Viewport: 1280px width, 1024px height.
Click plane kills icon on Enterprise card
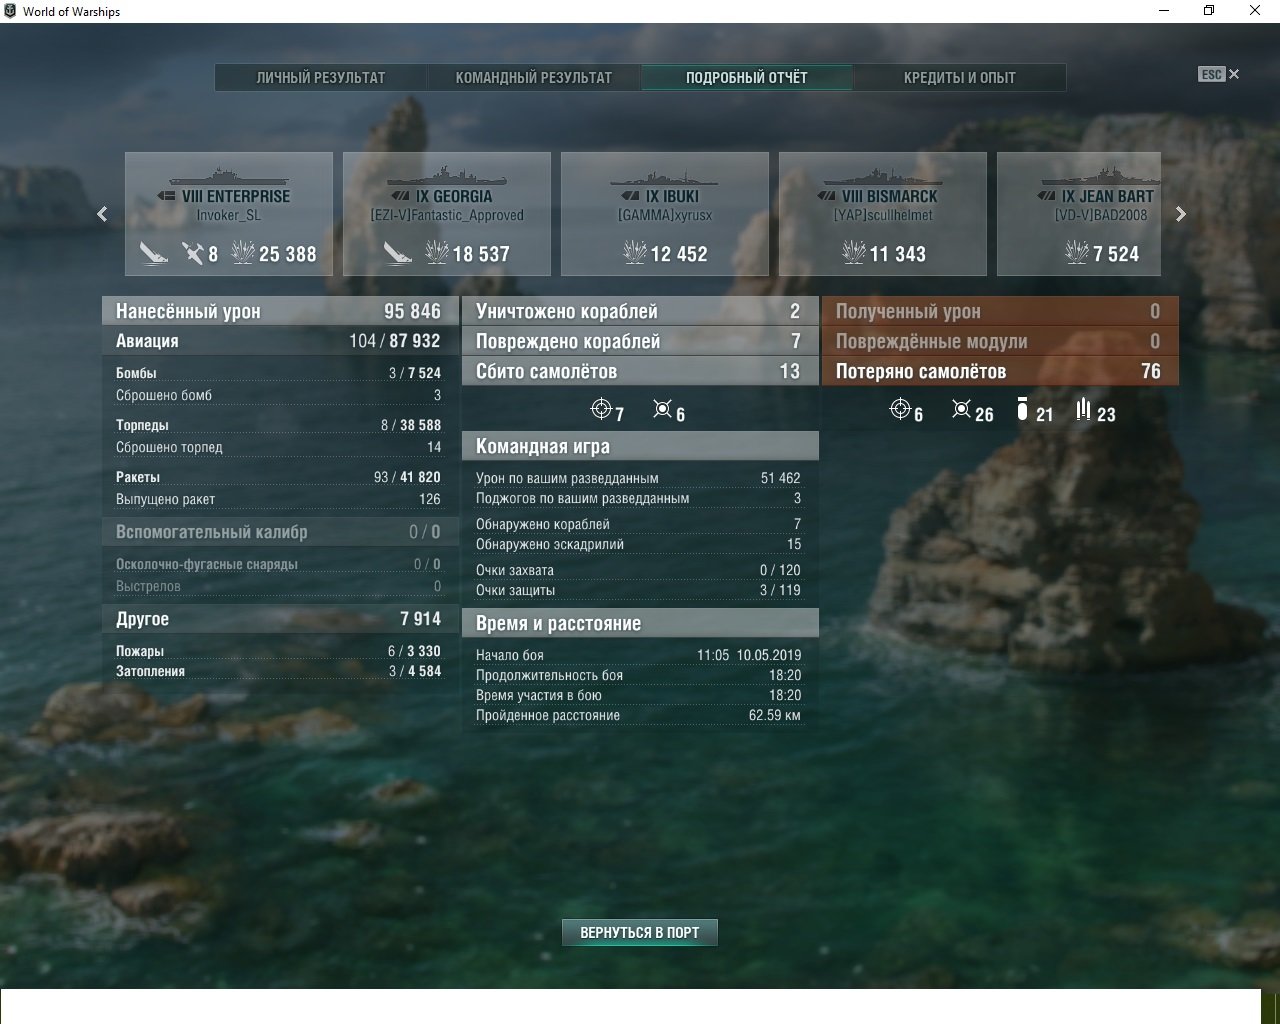click(193, 253)
